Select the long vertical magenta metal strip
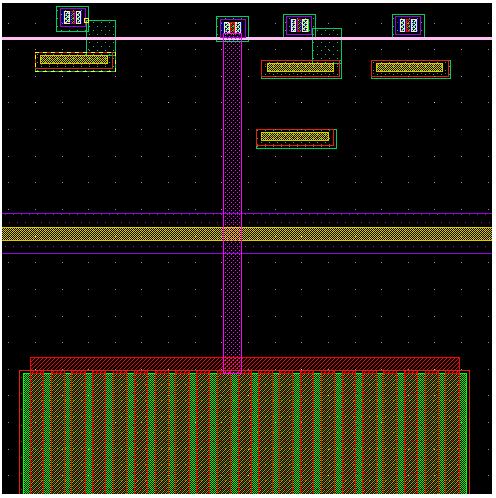The height and width of the screenshot is (498, 496). point(232,203)
